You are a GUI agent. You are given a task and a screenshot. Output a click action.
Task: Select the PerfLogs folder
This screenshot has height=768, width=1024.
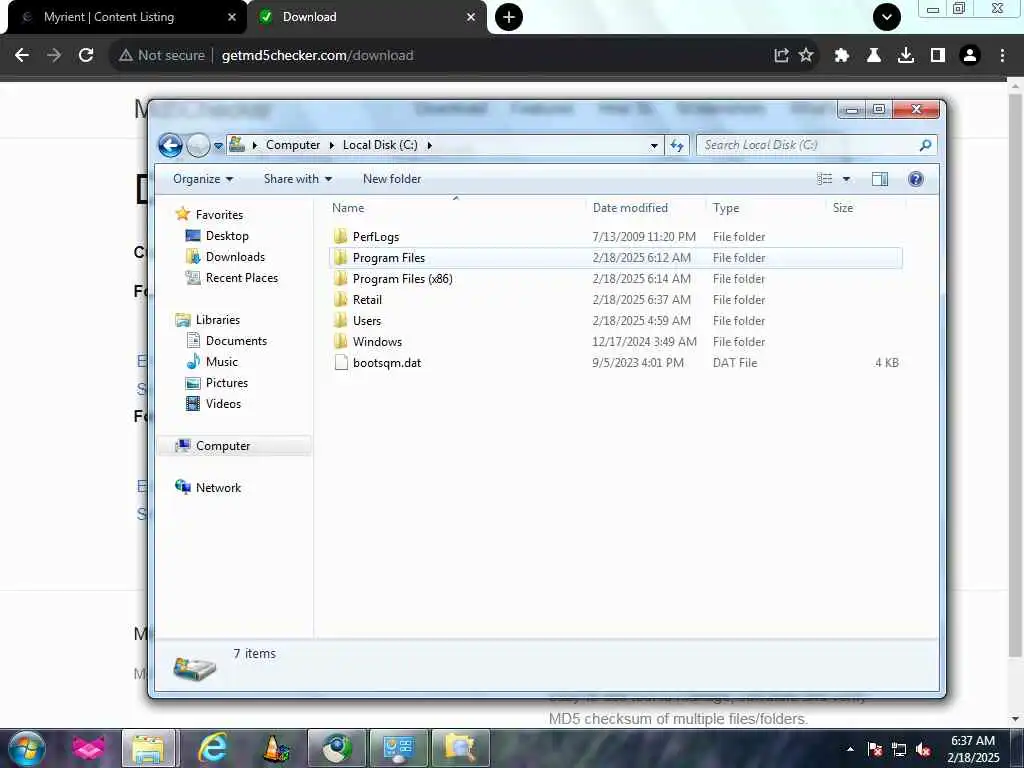616,236
